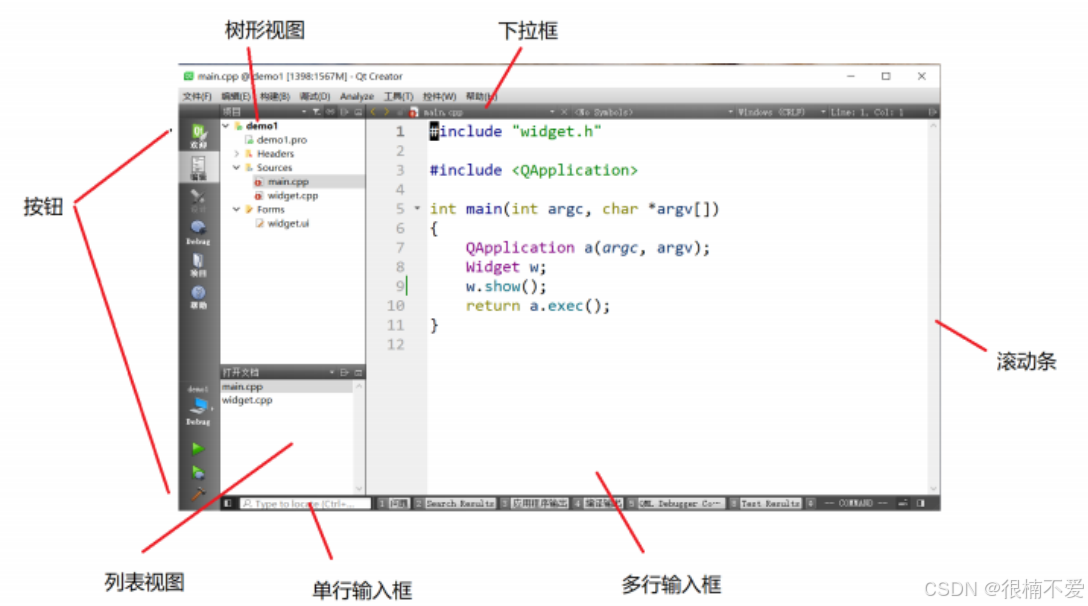Open the QML Debugger Console pane

point(676,503)
